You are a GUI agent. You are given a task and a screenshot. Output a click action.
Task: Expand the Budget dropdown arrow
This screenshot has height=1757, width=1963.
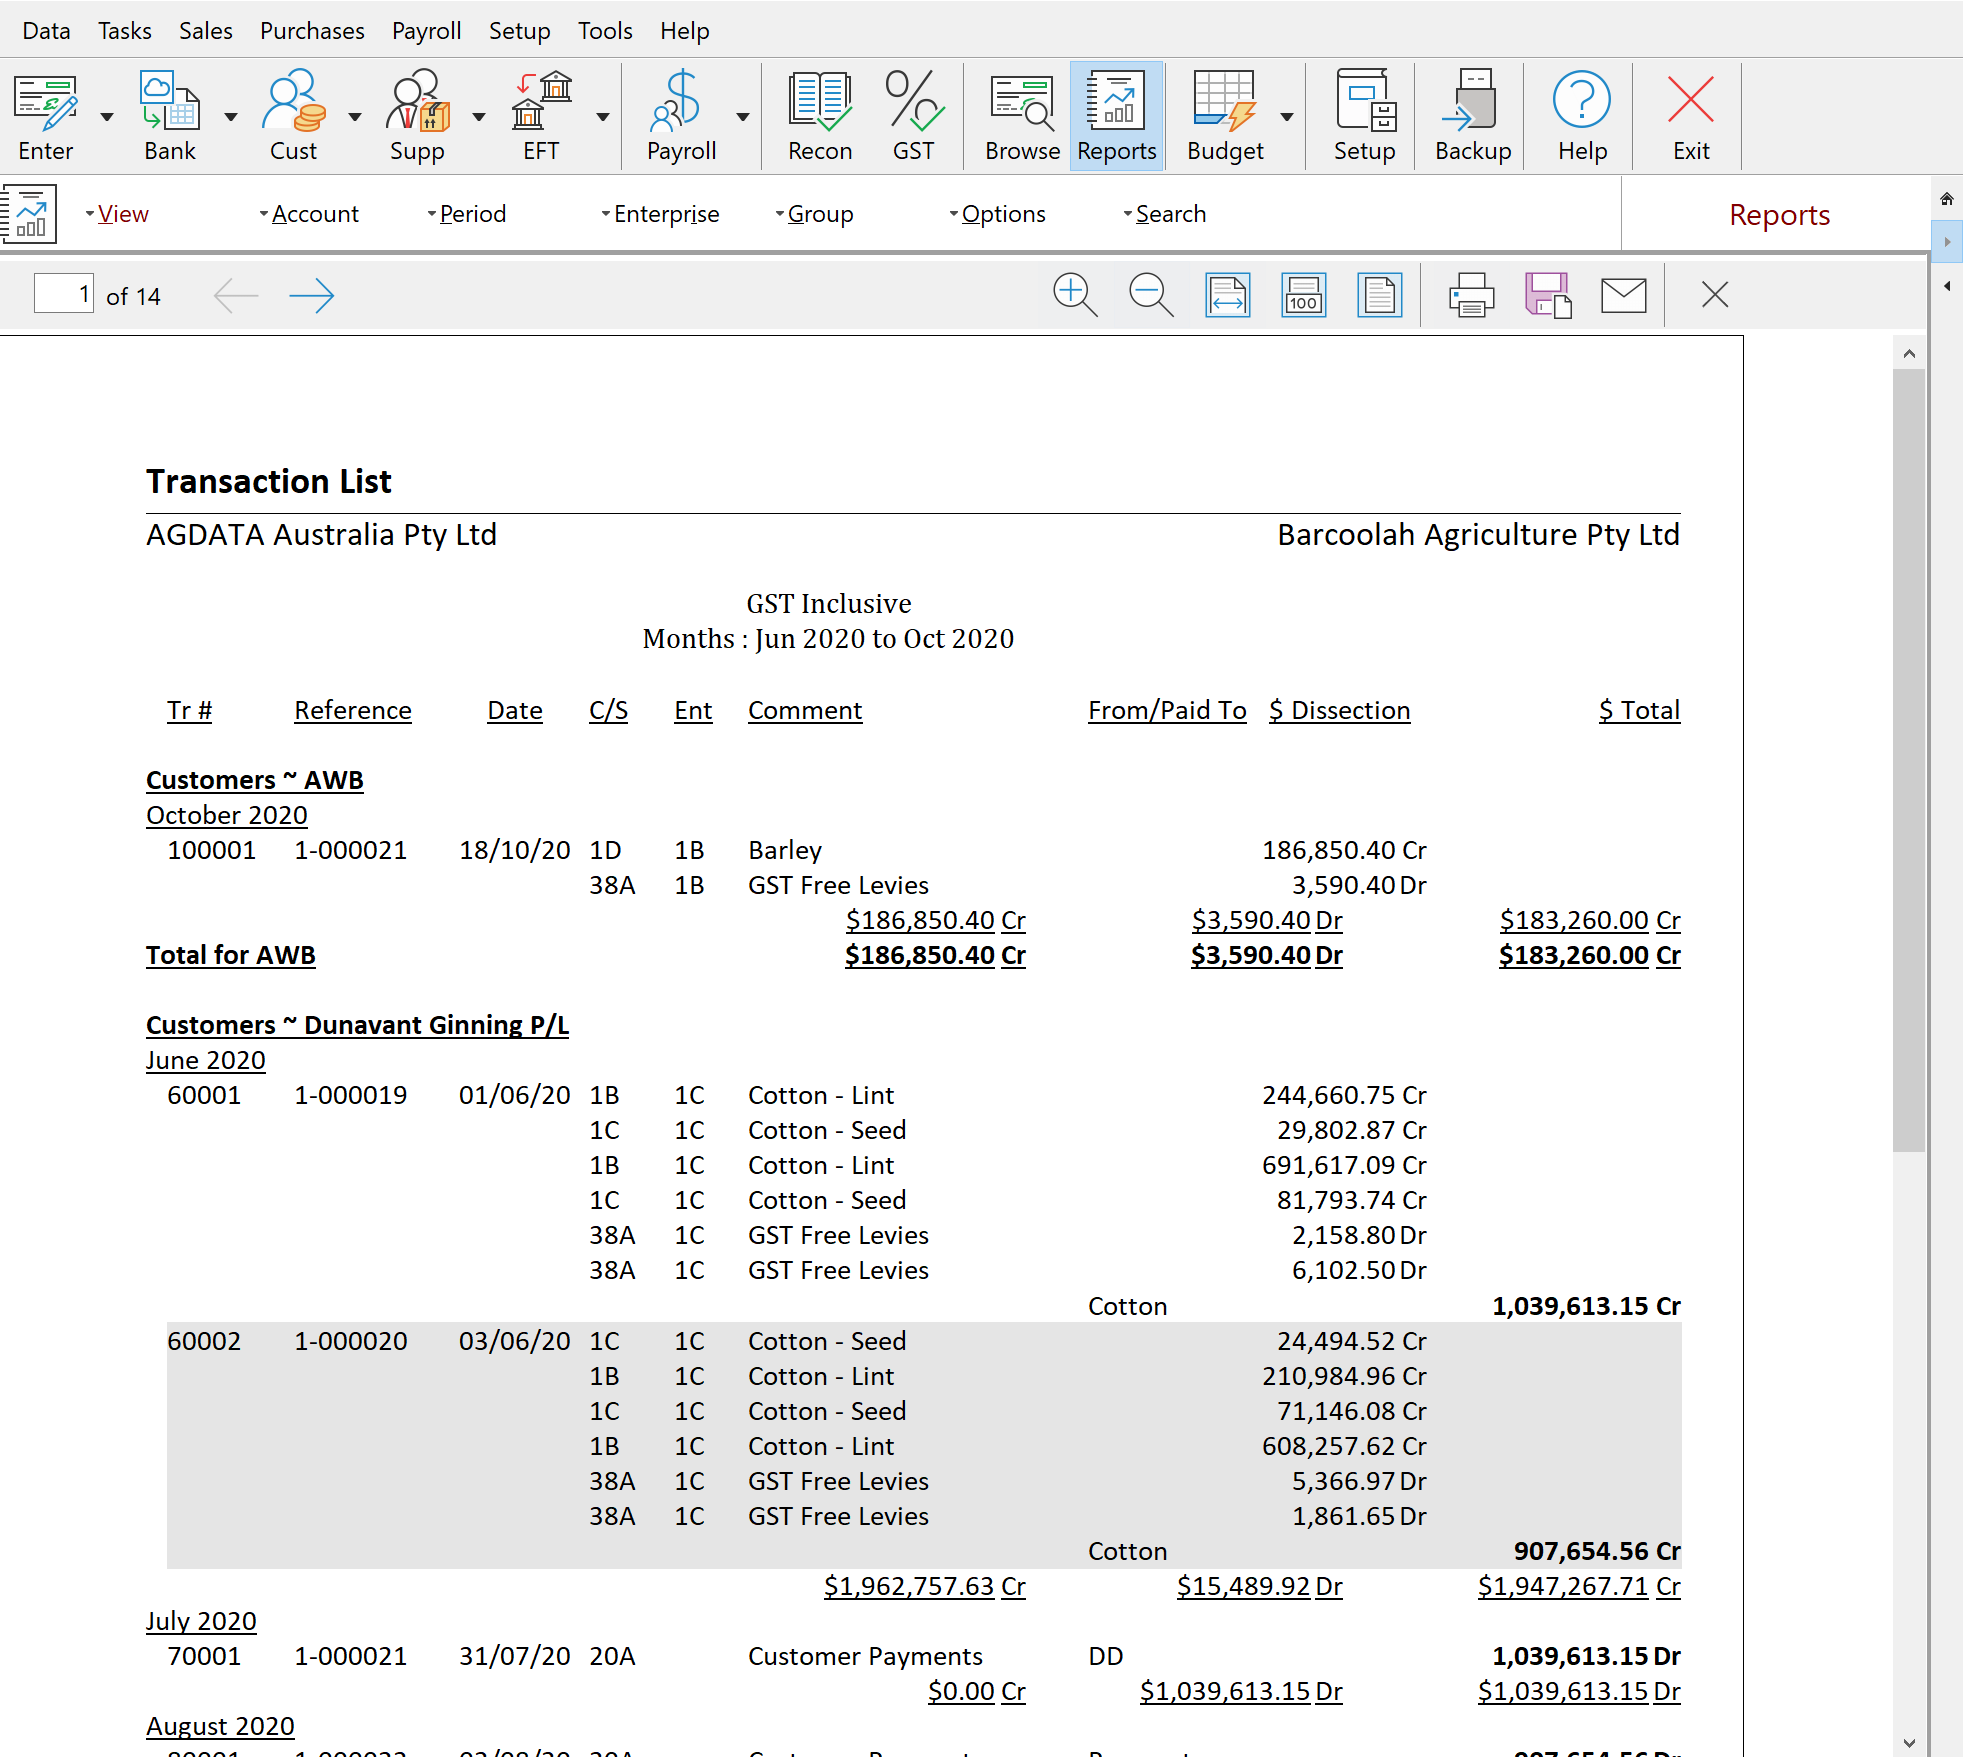point(1287,117)
